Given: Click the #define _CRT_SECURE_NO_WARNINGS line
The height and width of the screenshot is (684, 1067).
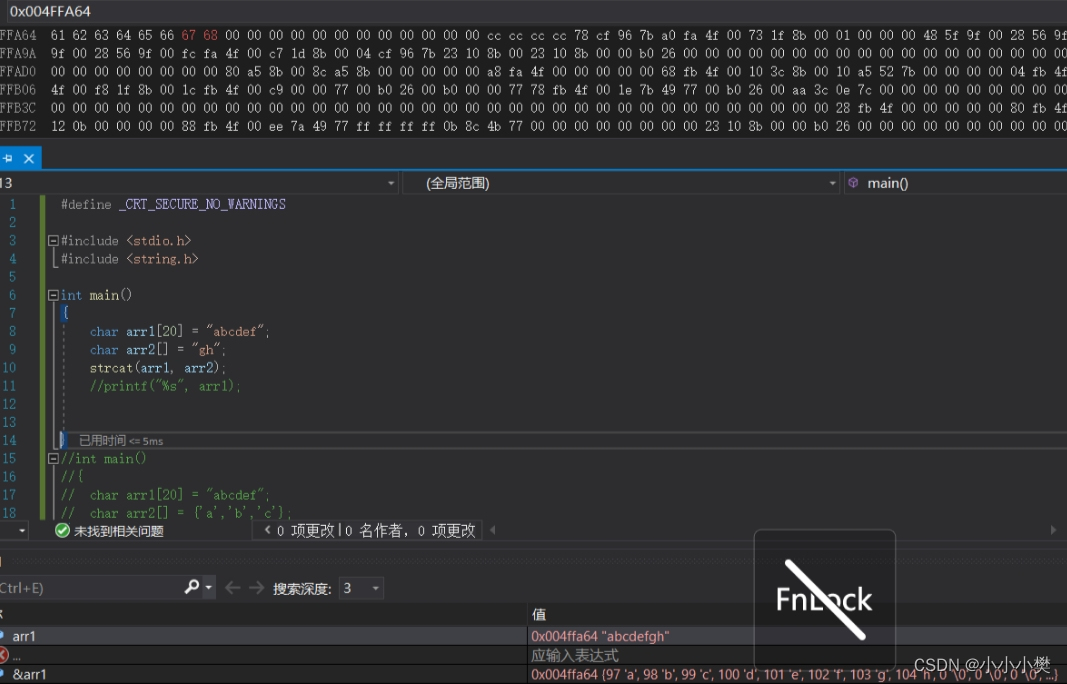Looking at the screenshot, I should click(173, 204).
